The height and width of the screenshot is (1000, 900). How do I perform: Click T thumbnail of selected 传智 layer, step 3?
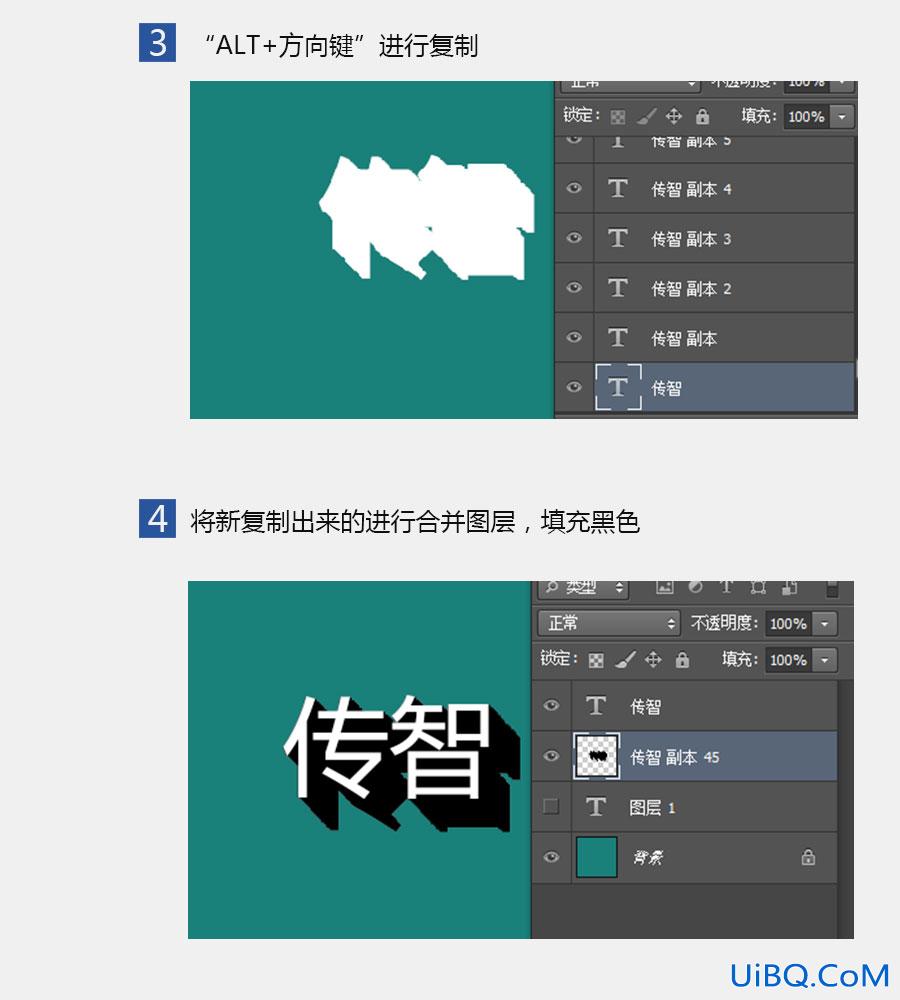(x=618, y=386)
